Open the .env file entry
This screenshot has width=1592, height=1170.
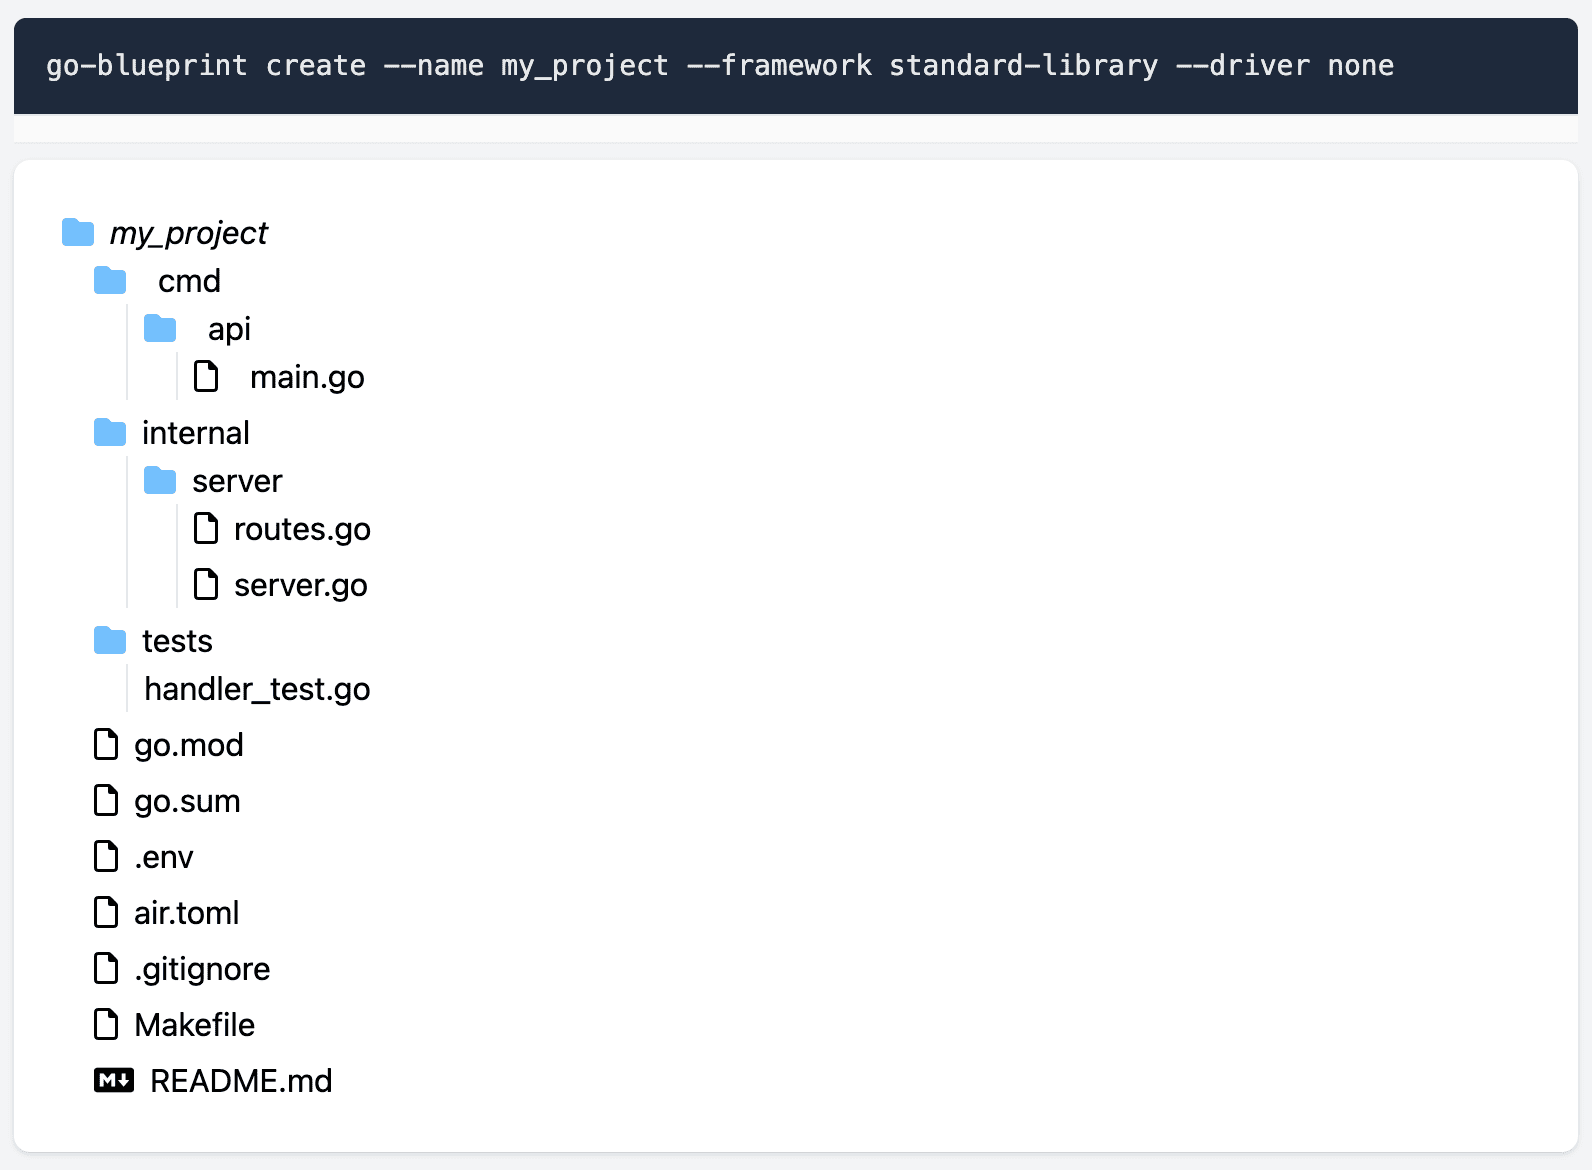[164, 857]
